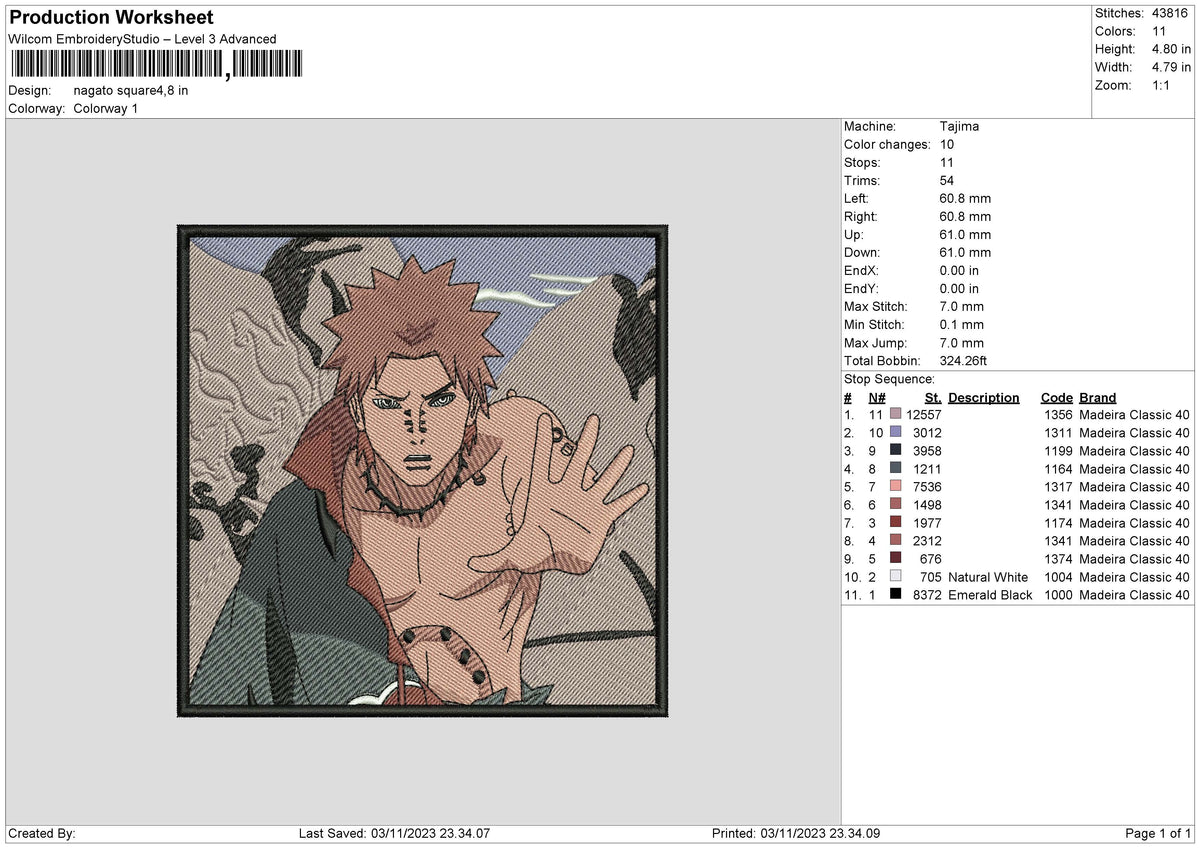Click the Stop Sequence heading

tap(889, 379)
